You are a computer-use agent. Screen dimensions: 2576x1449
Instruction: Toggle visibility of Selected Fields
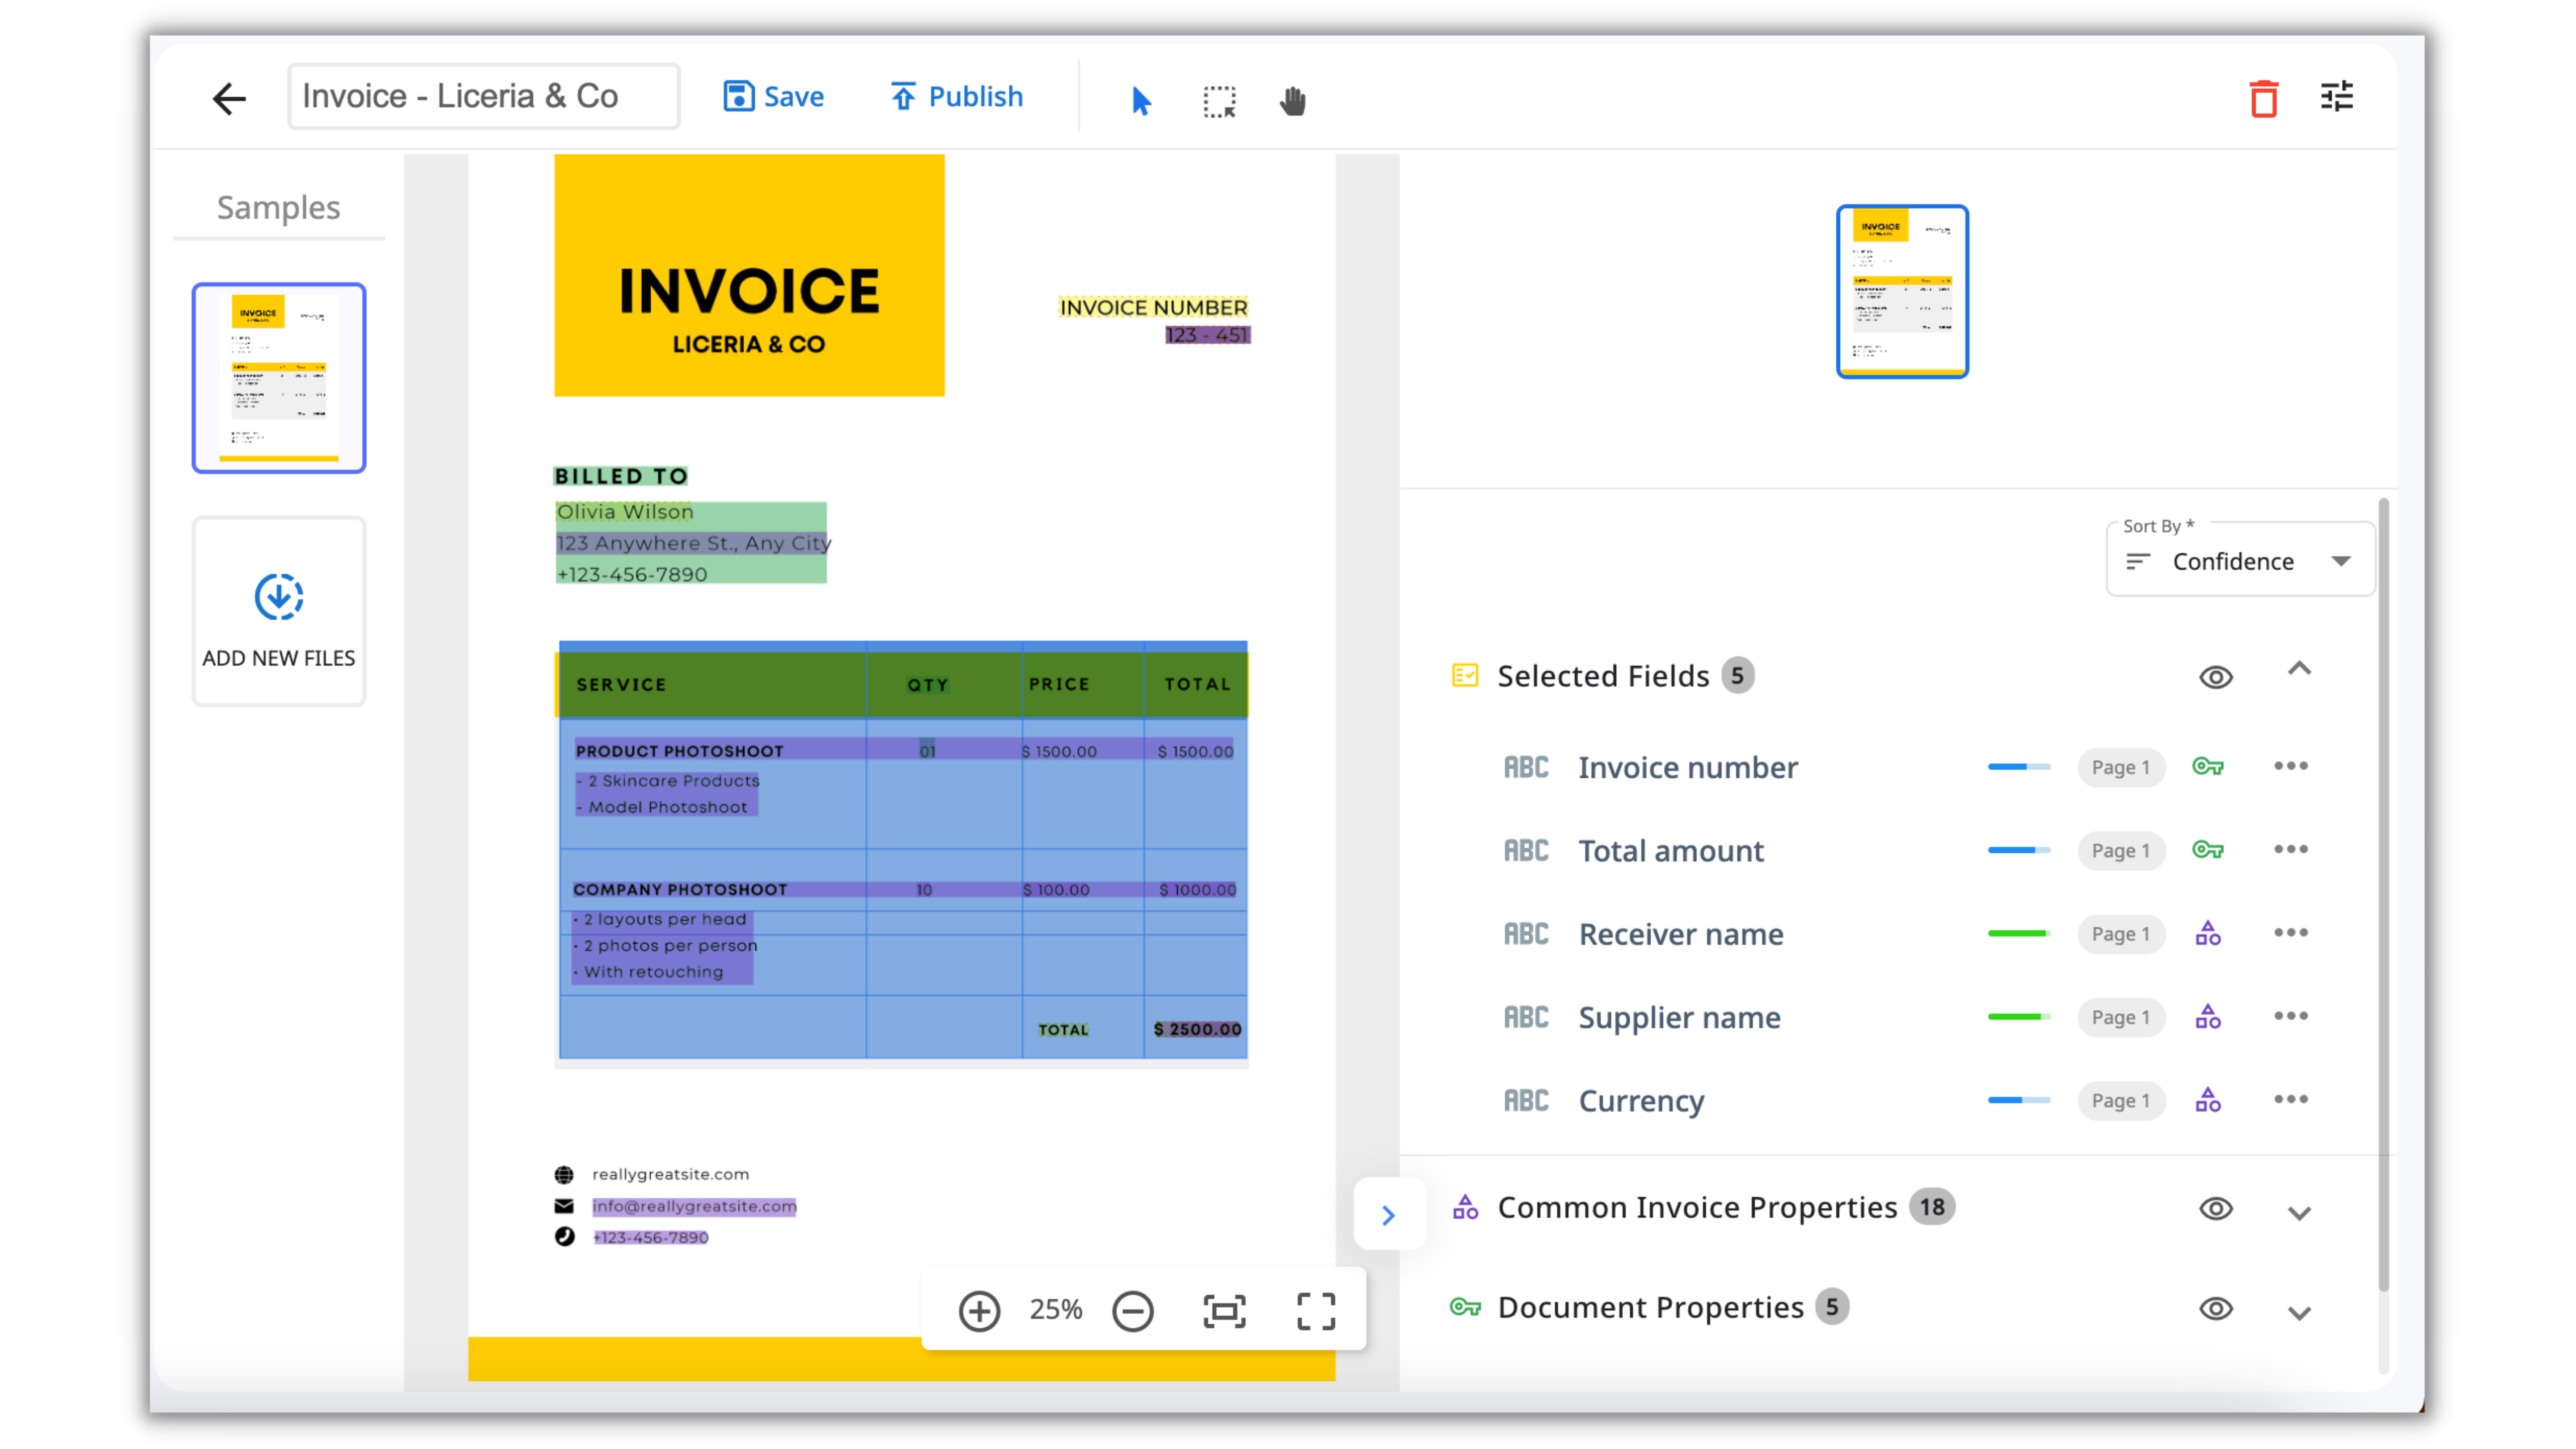pyautogui.click(x=2215, y=677)
